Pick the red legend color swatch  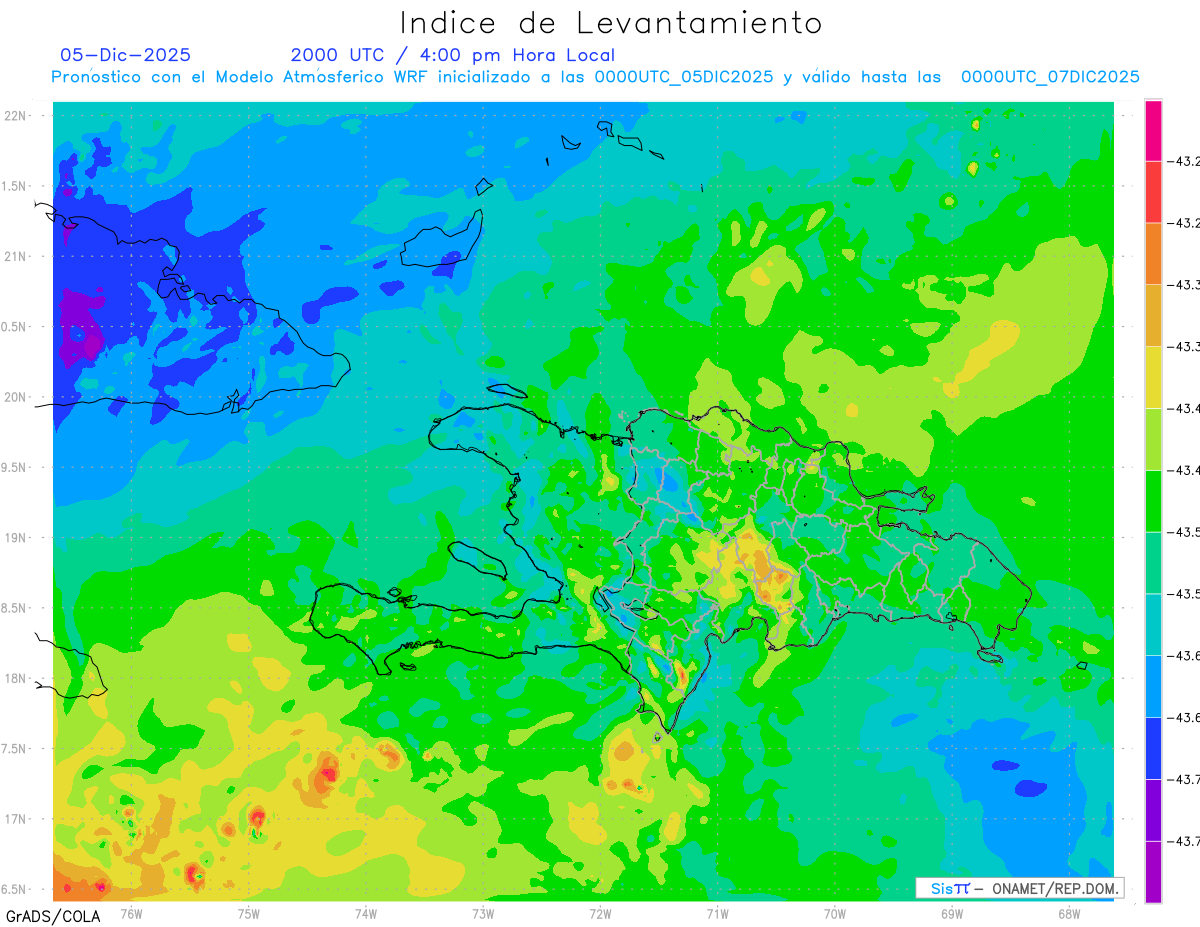[x=1153, y=192]
